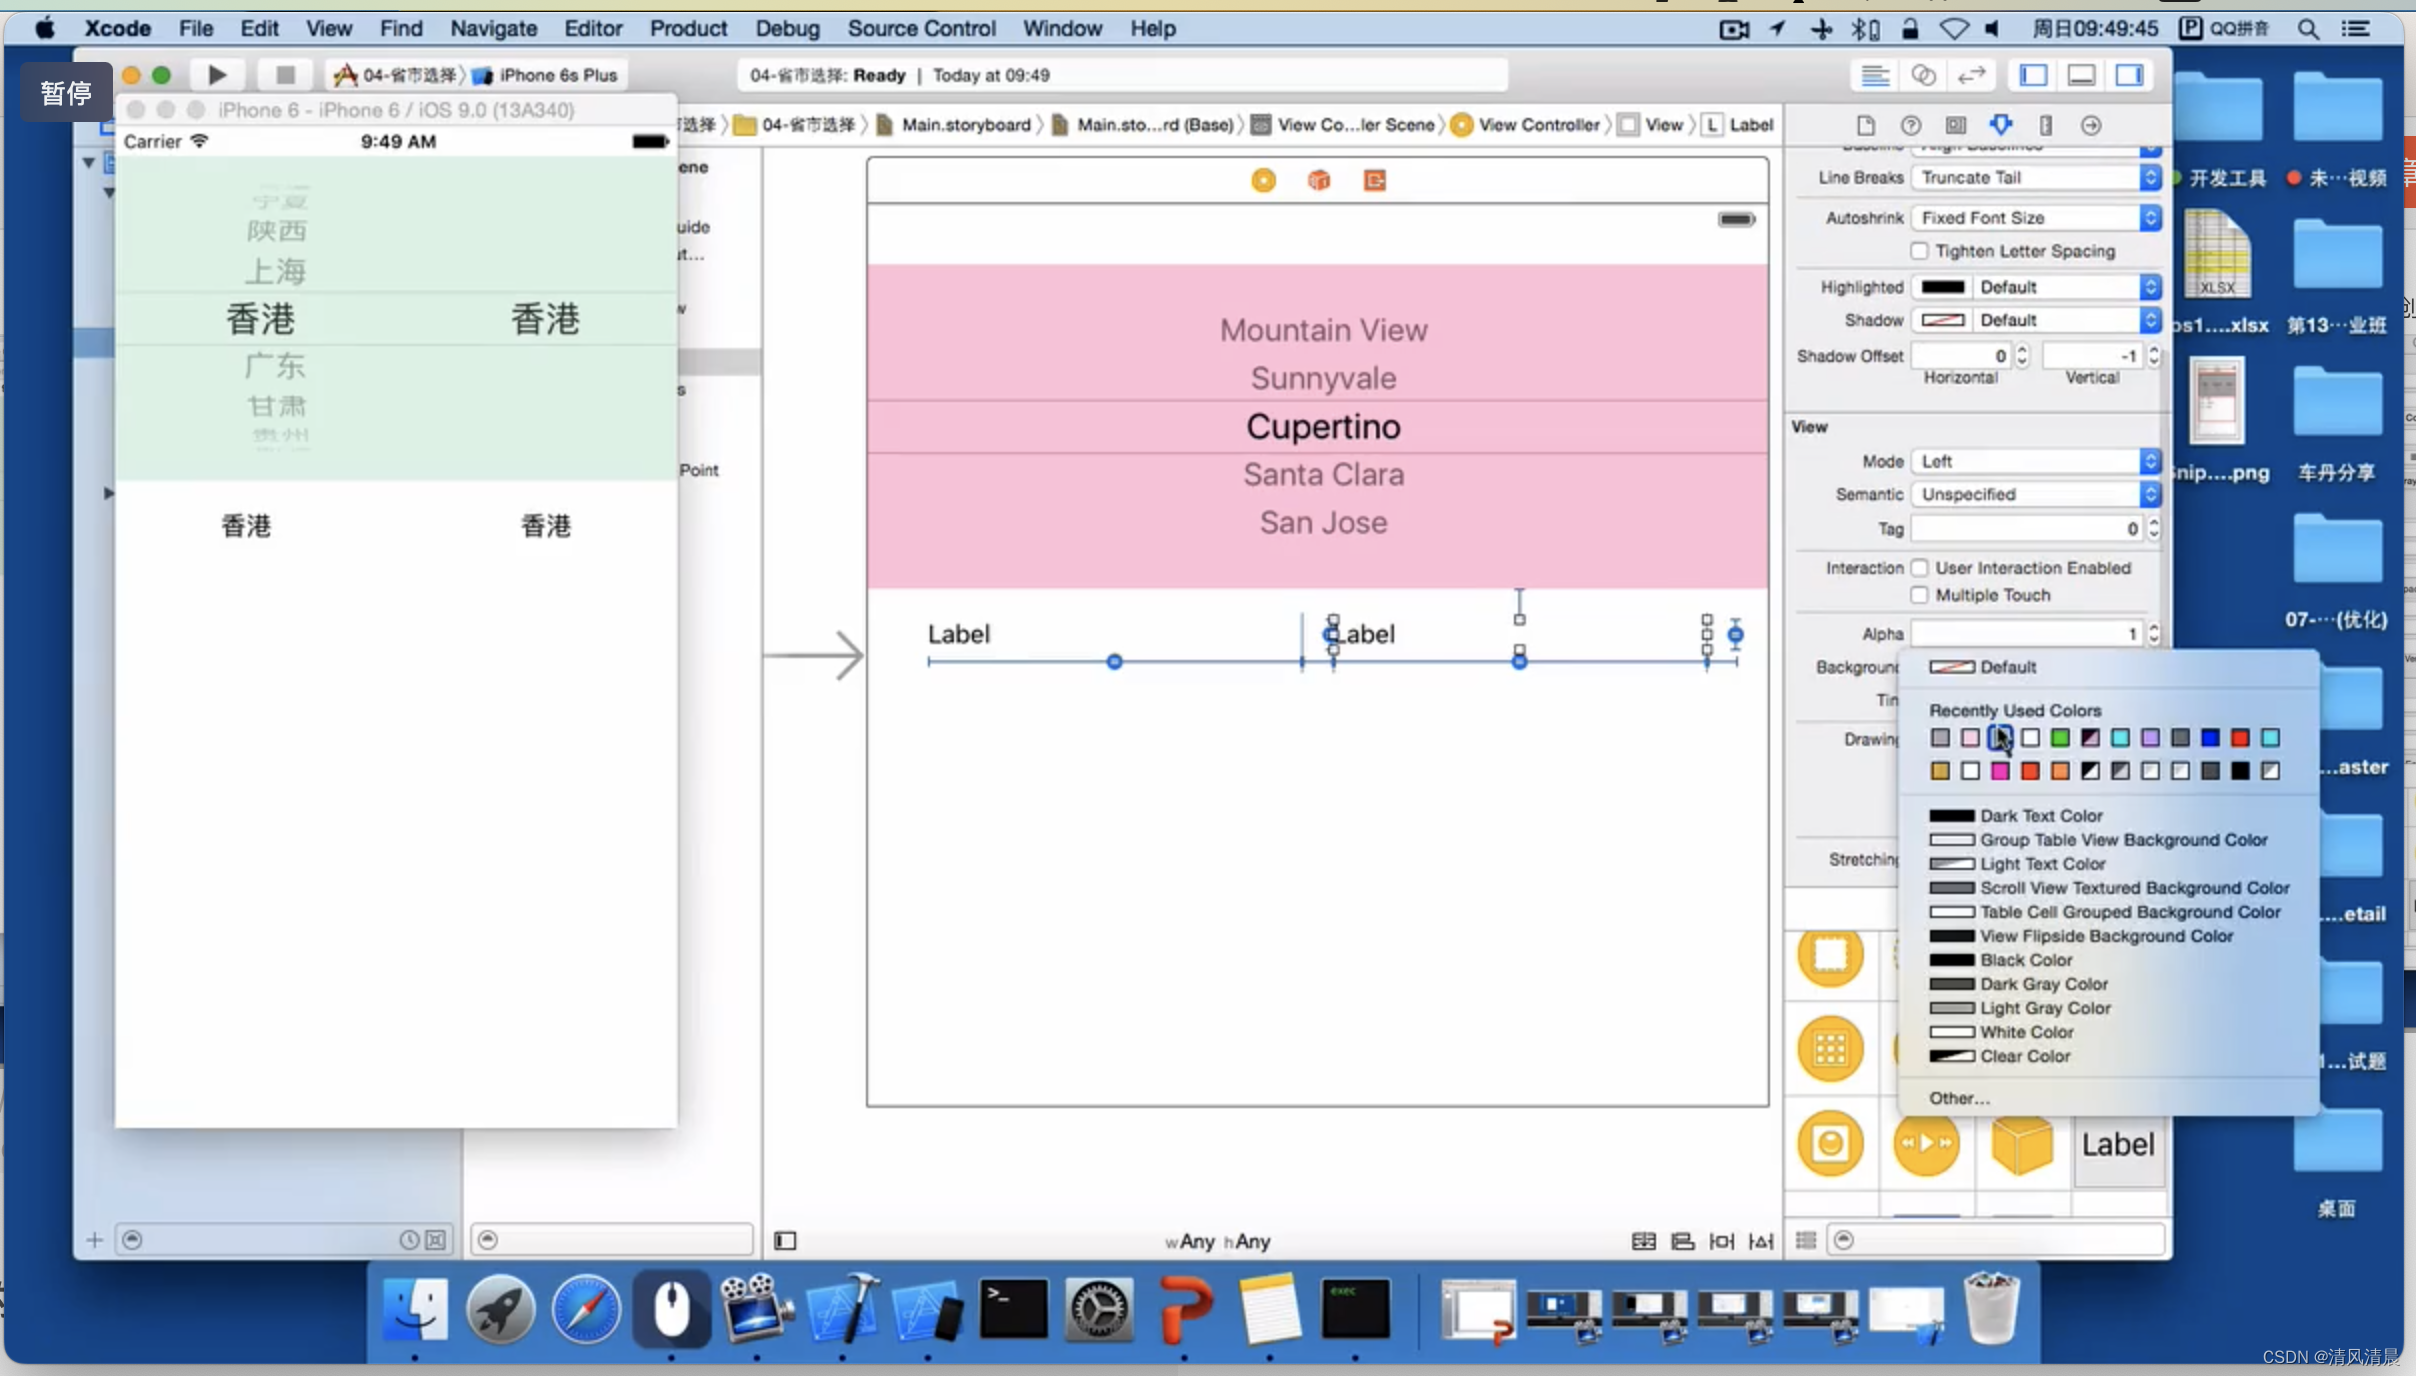
Task: Toggle the Debug area visibility
Action: 2082,75
